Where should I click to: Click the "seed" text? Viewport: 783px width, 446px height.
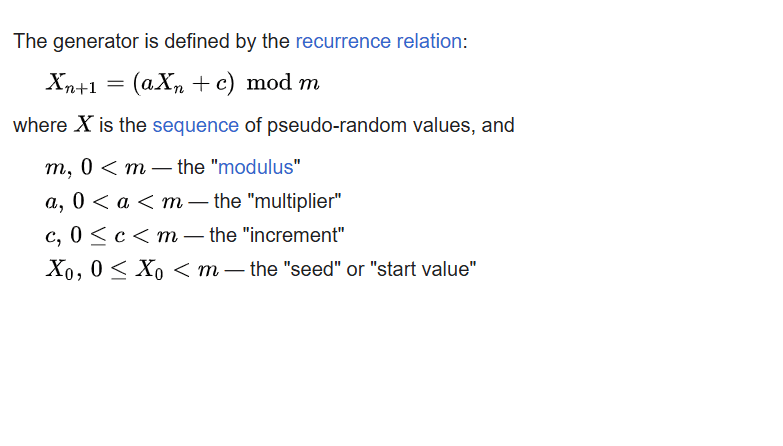[x=313, y=269]
